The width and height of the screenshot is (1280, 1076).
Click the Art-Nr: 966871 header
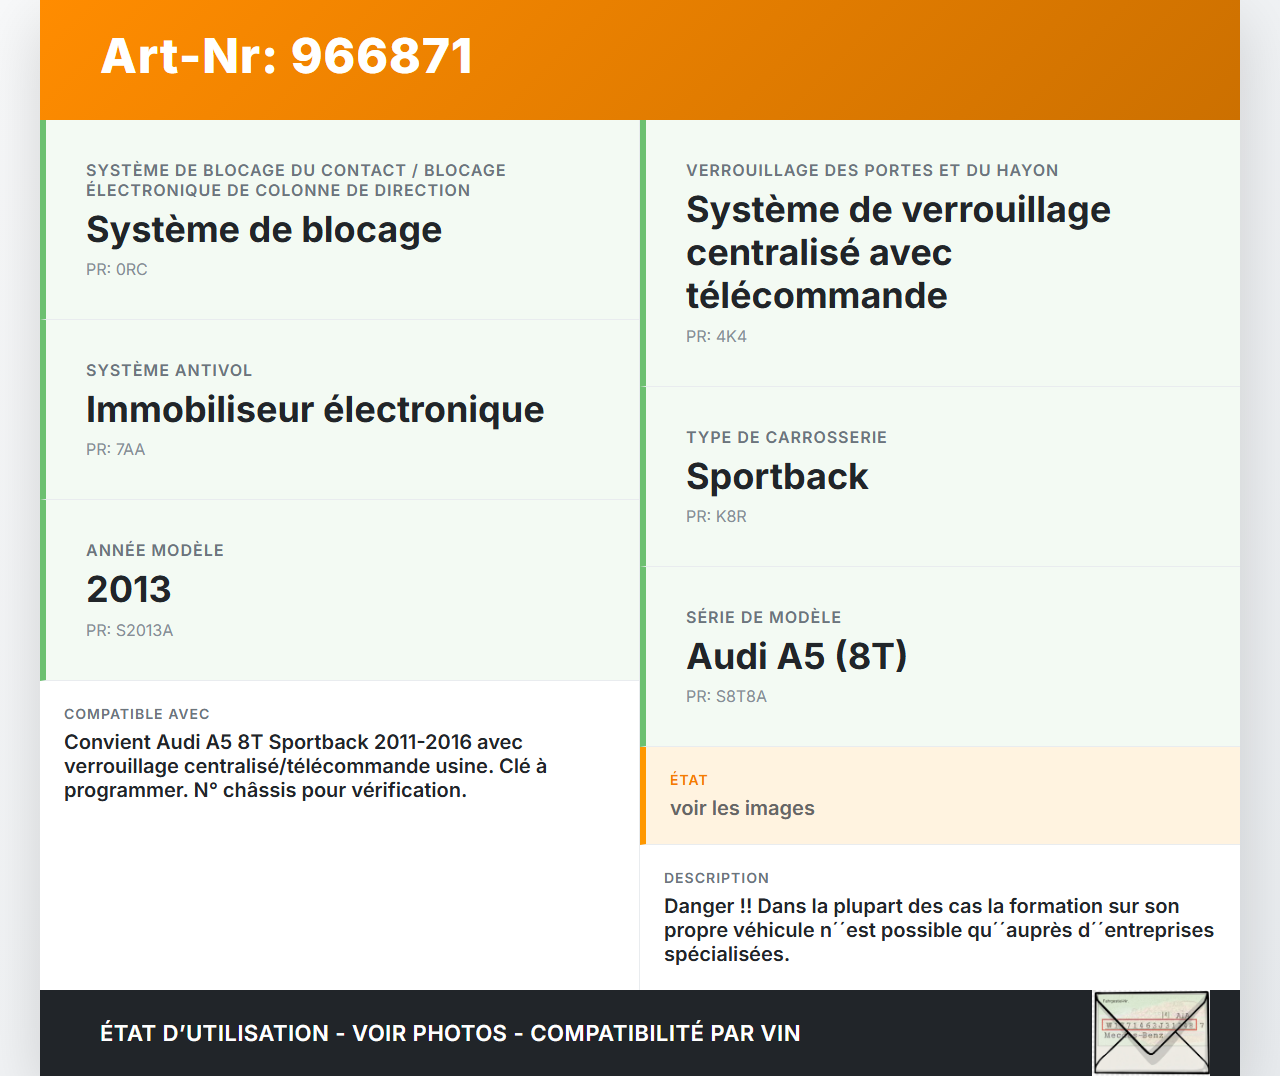coord(286,57)
